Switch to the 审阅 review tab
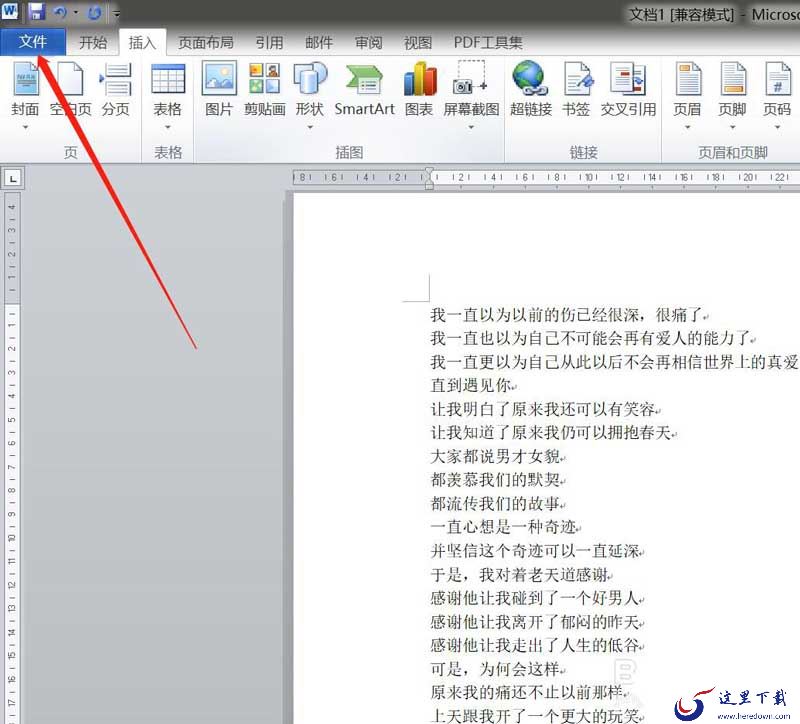This screenshot has height=724, width=800. click(368, 43)
